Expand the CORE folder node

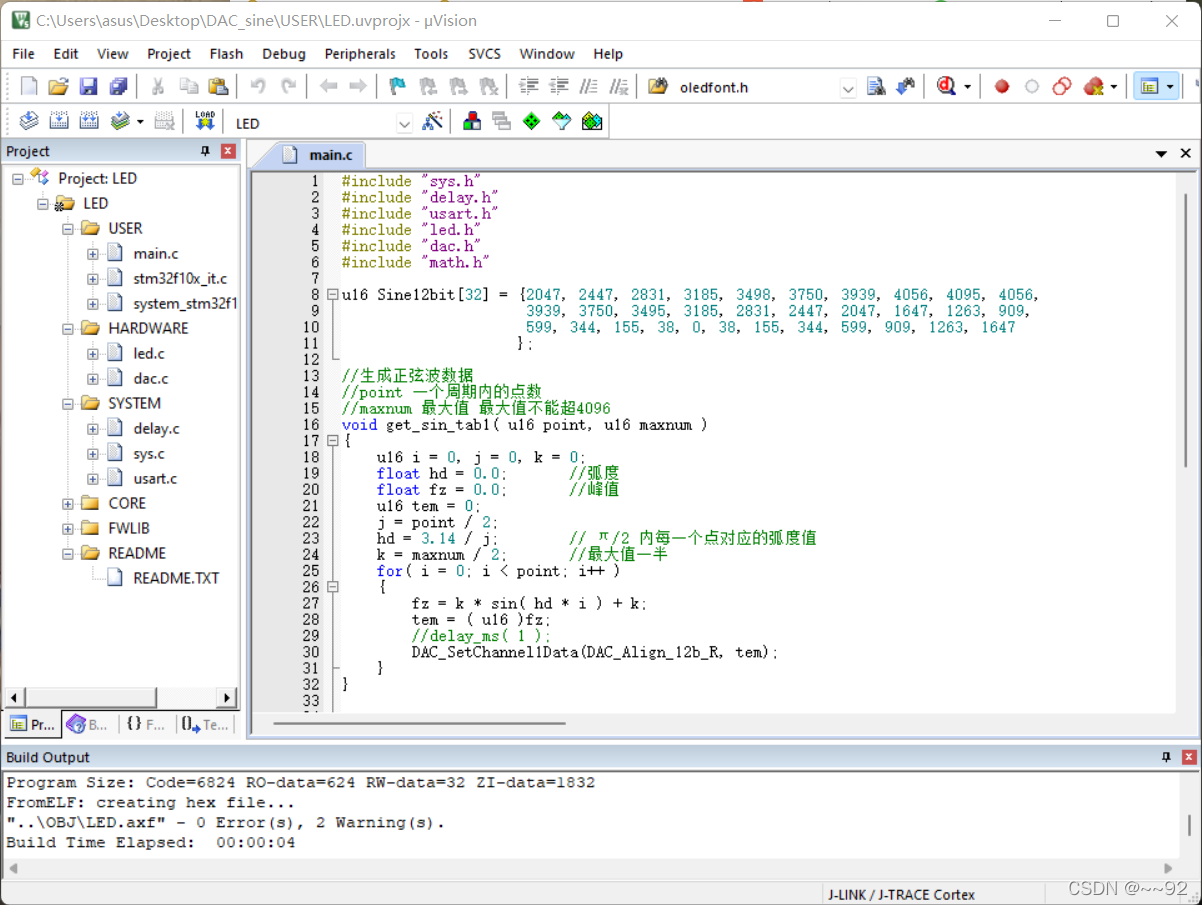68,503
